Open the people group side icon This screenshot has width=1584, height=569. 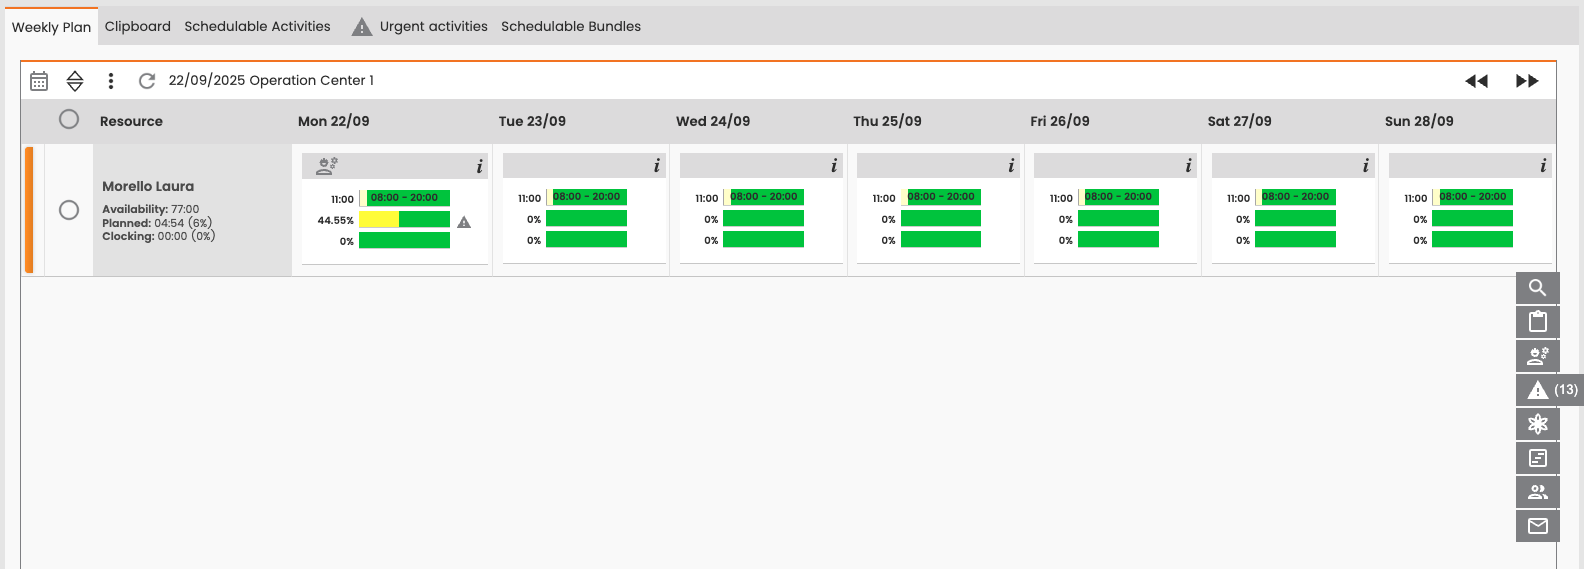(1538, 492)
